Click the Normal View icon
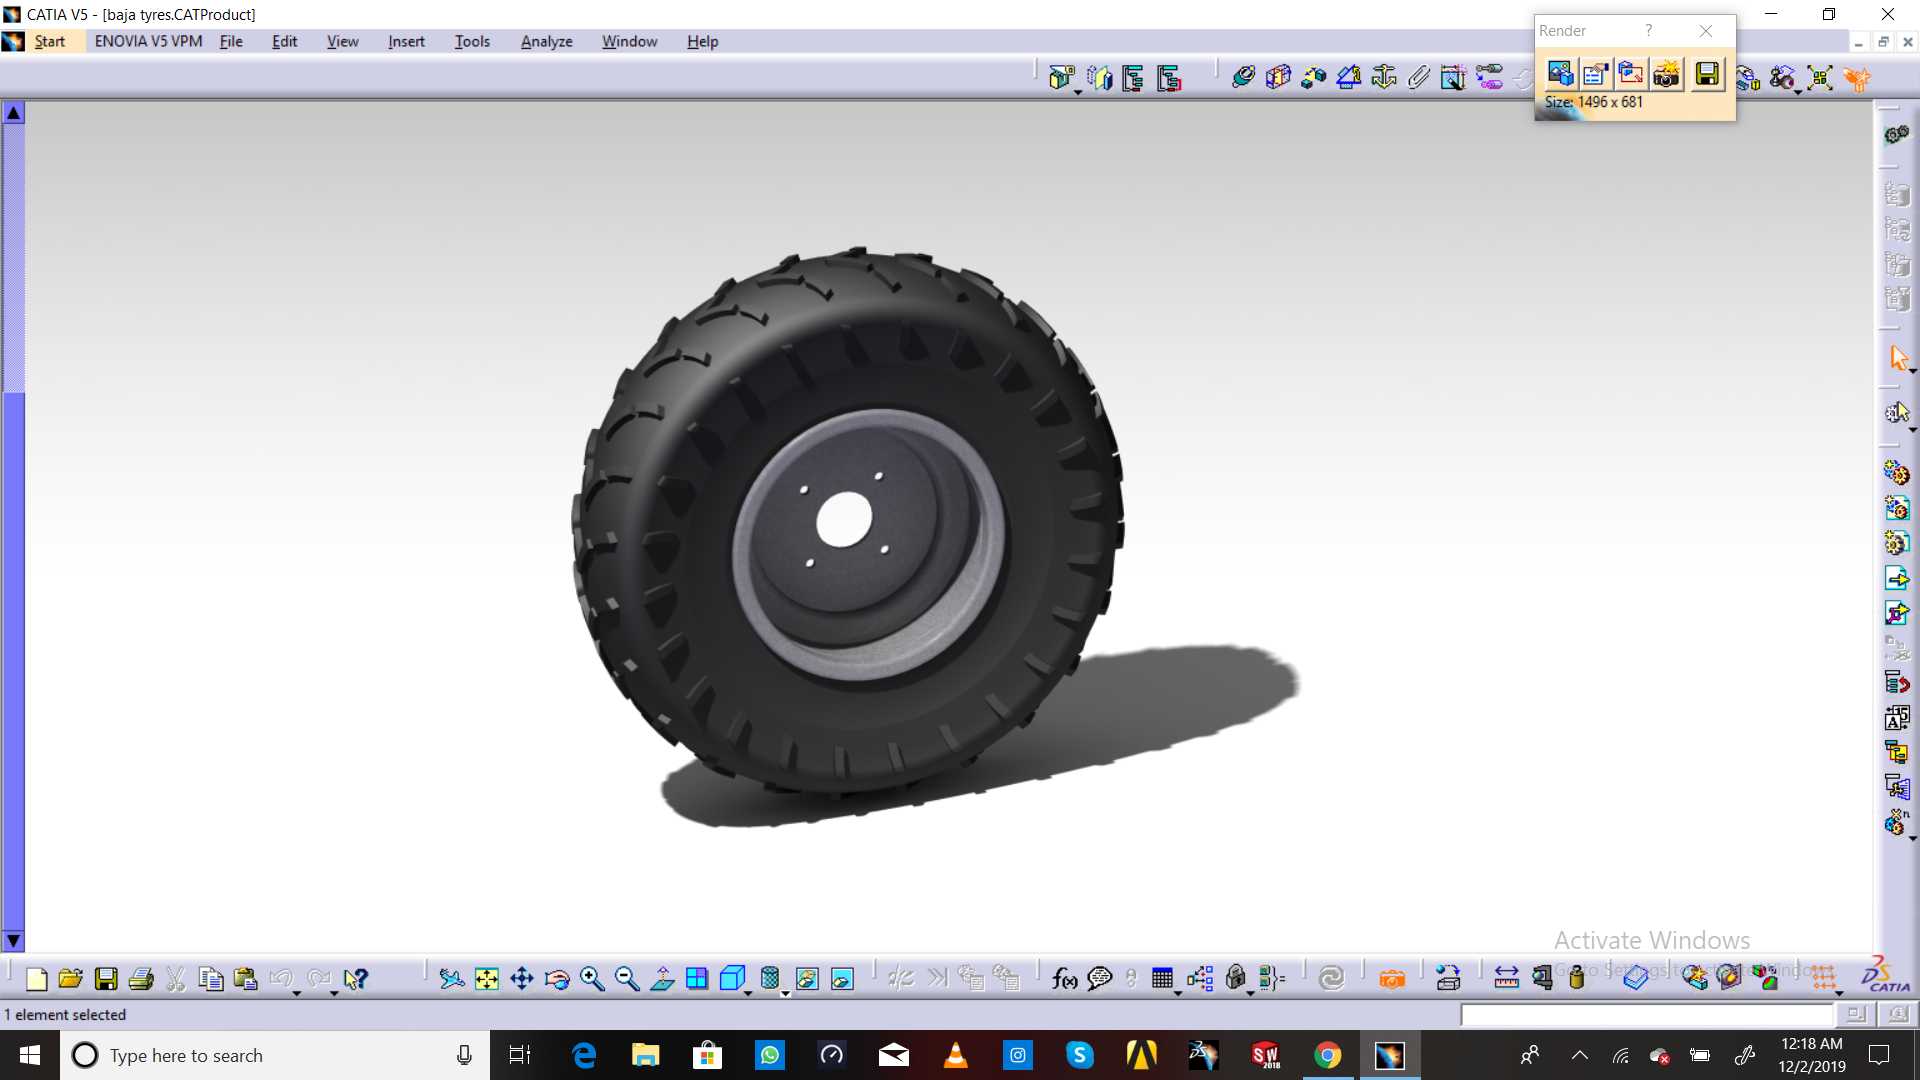The image size is (1920, 1080). pyautogui.click(x=662, y=979)
